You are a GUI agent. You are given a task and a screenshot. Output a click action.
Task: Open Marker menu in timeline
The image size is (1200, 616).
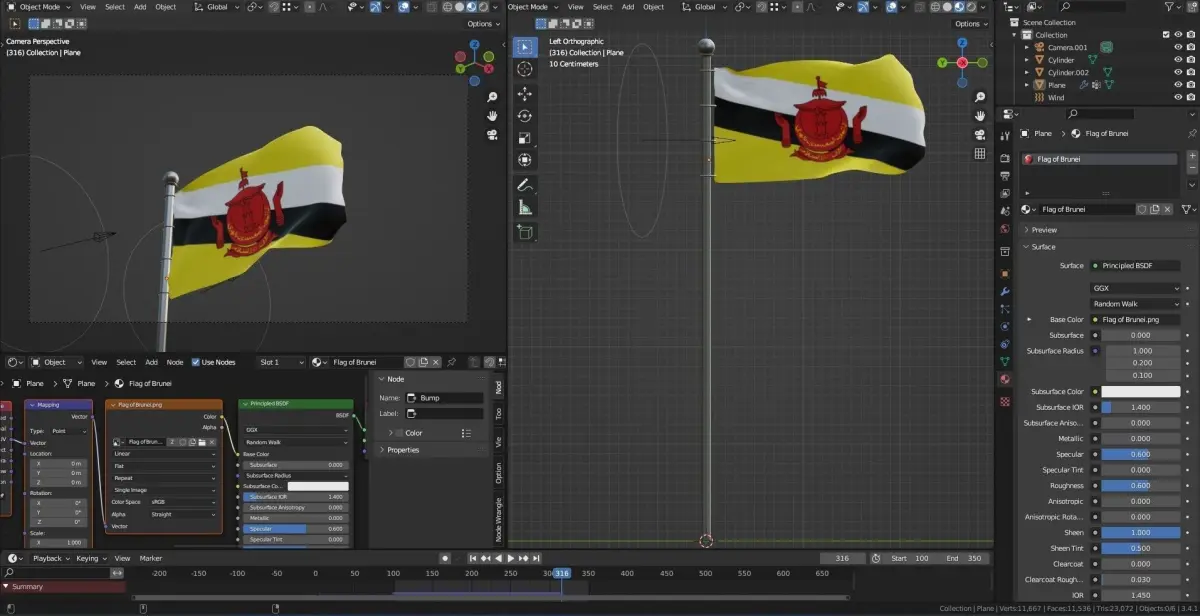click(x=151, y=558)
